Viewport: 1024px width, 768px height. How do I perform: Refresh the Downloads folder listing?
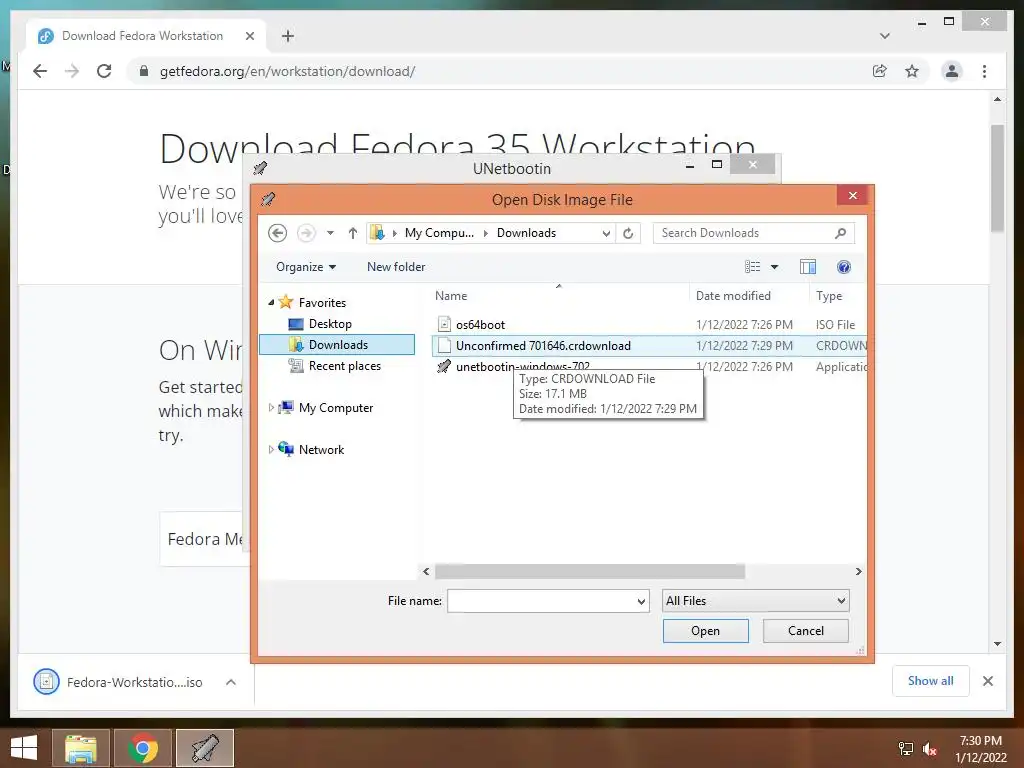(628, 233)
